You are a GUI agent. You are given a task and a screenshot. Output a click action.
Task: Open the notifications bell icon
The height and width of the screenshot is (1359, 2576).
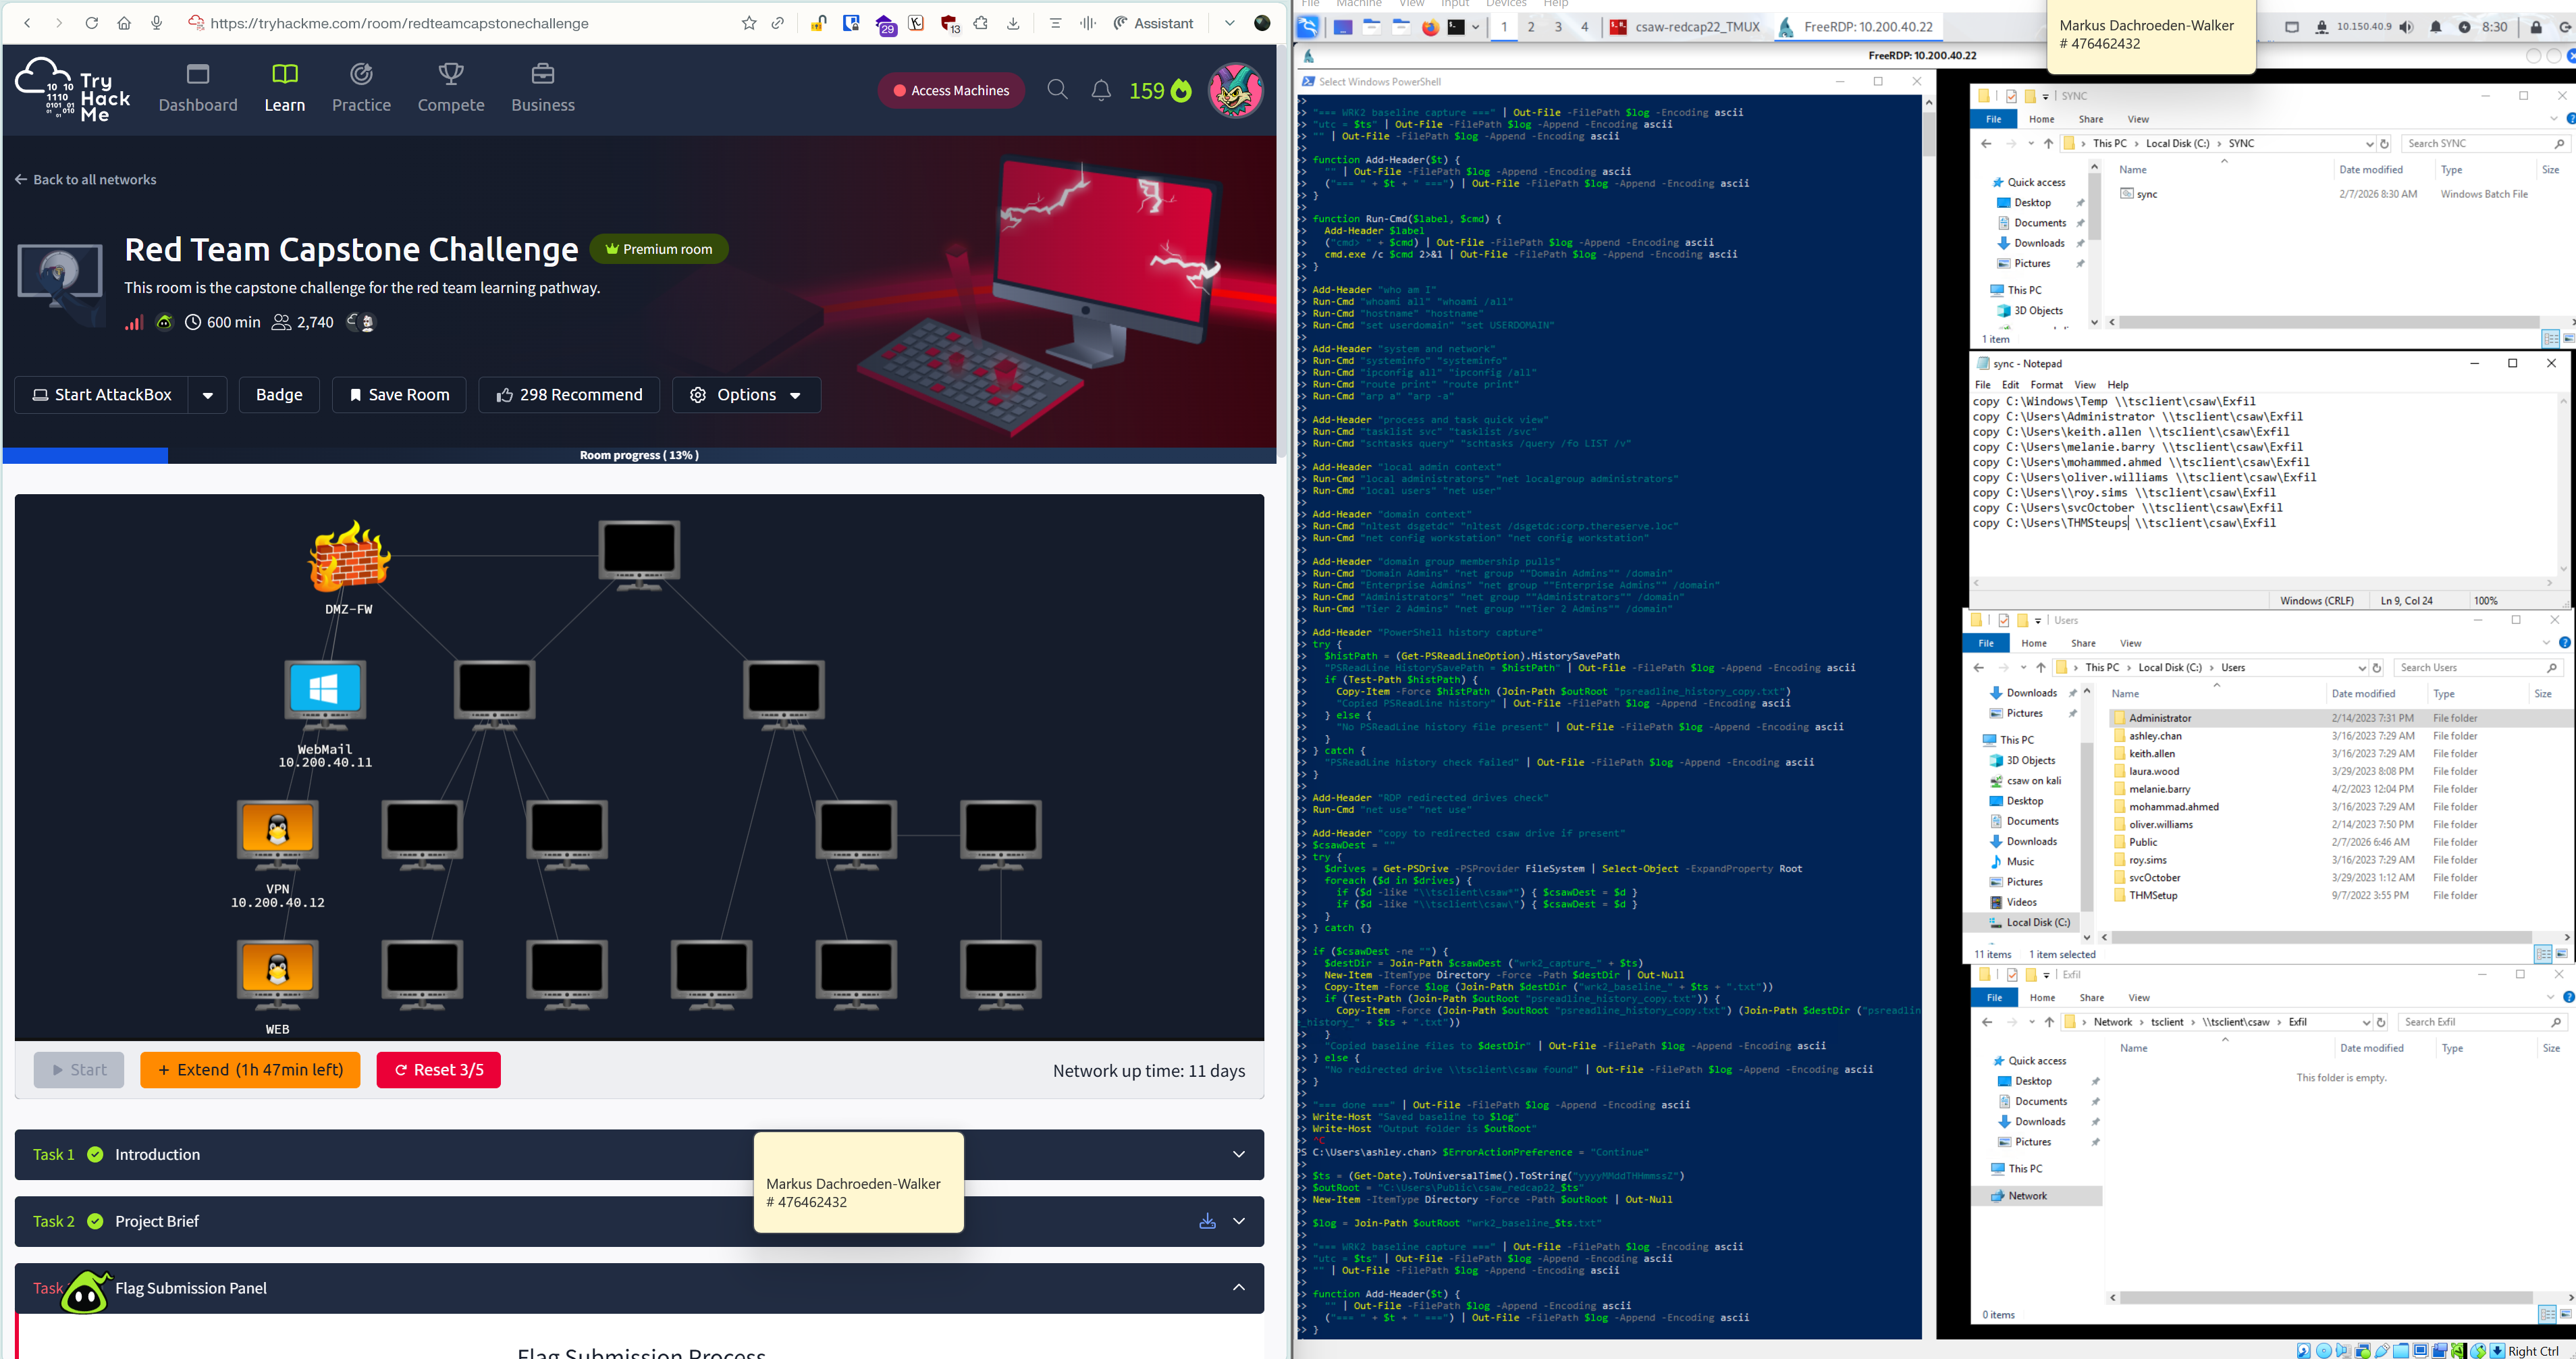click(x=1101, y=91)
